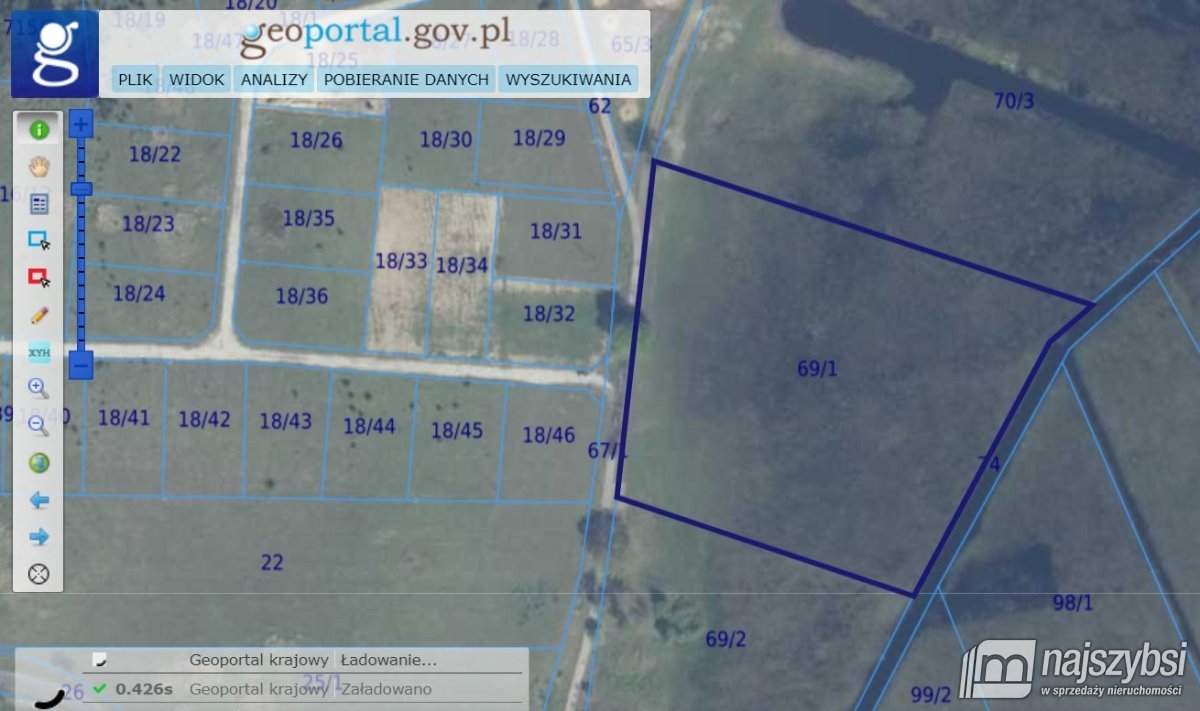Open the map contents/legend panel icon
This screenshot has height=711, width=1200.
[x=38, y=203]
